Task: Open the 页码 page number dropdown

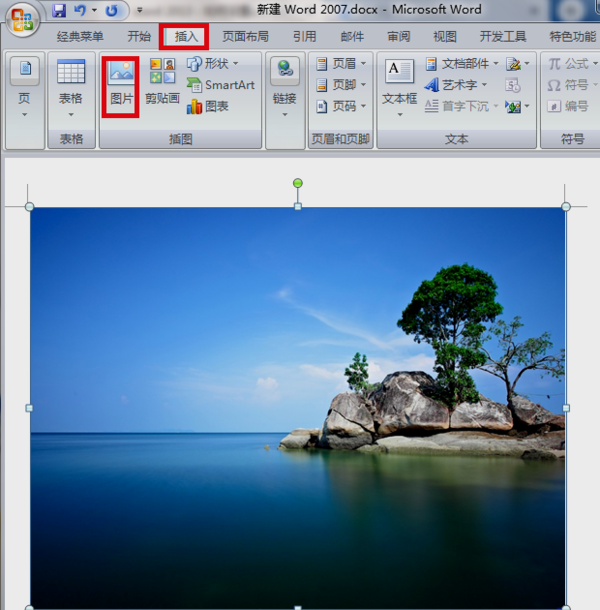Action: [341, 106]
